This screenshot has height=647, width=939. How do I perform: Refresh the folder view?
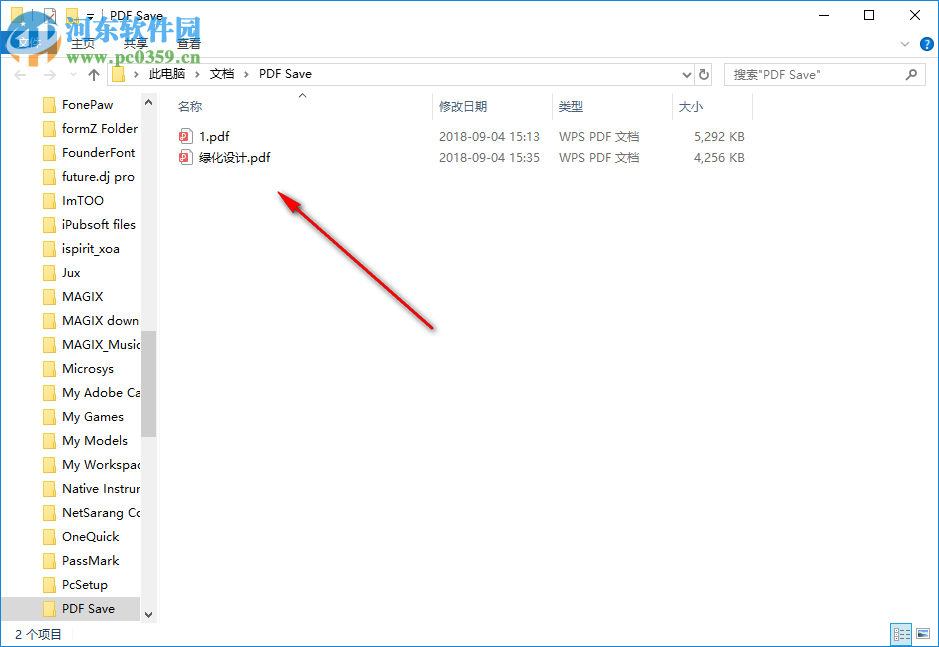tap(706, 73)
